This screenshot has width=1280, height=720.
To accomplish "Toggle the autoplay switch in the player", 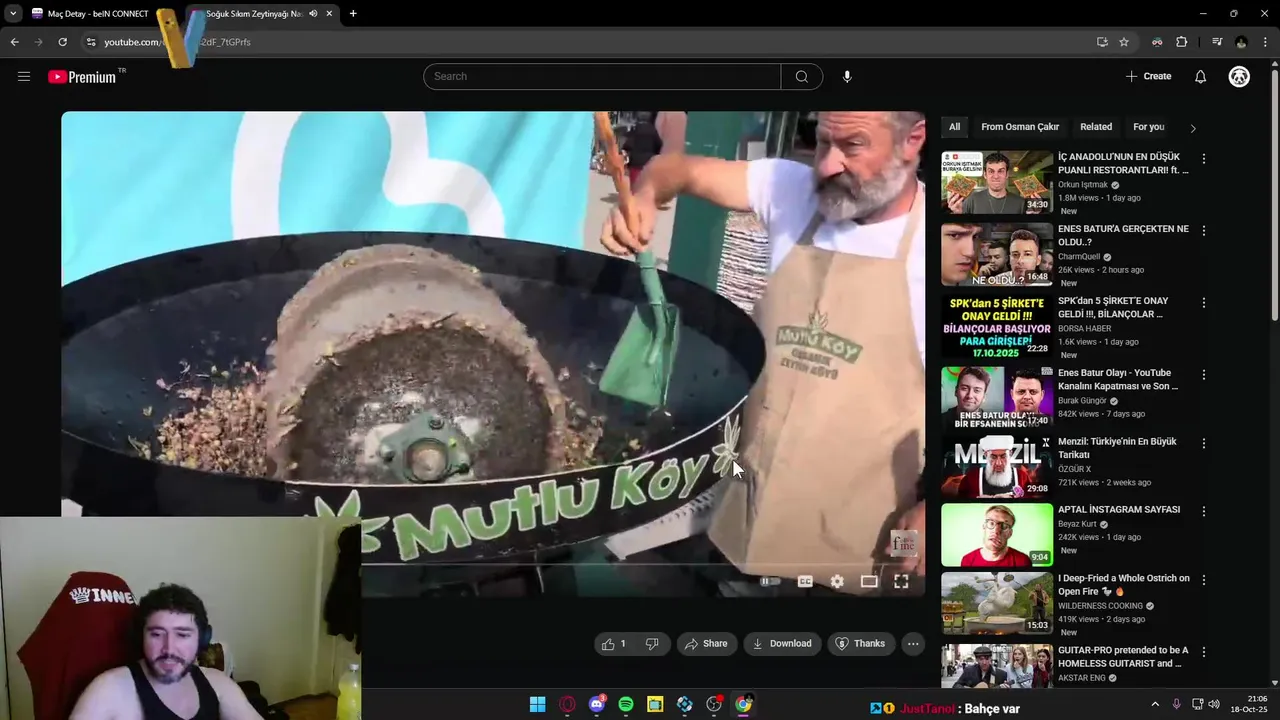I will [770, 581].
